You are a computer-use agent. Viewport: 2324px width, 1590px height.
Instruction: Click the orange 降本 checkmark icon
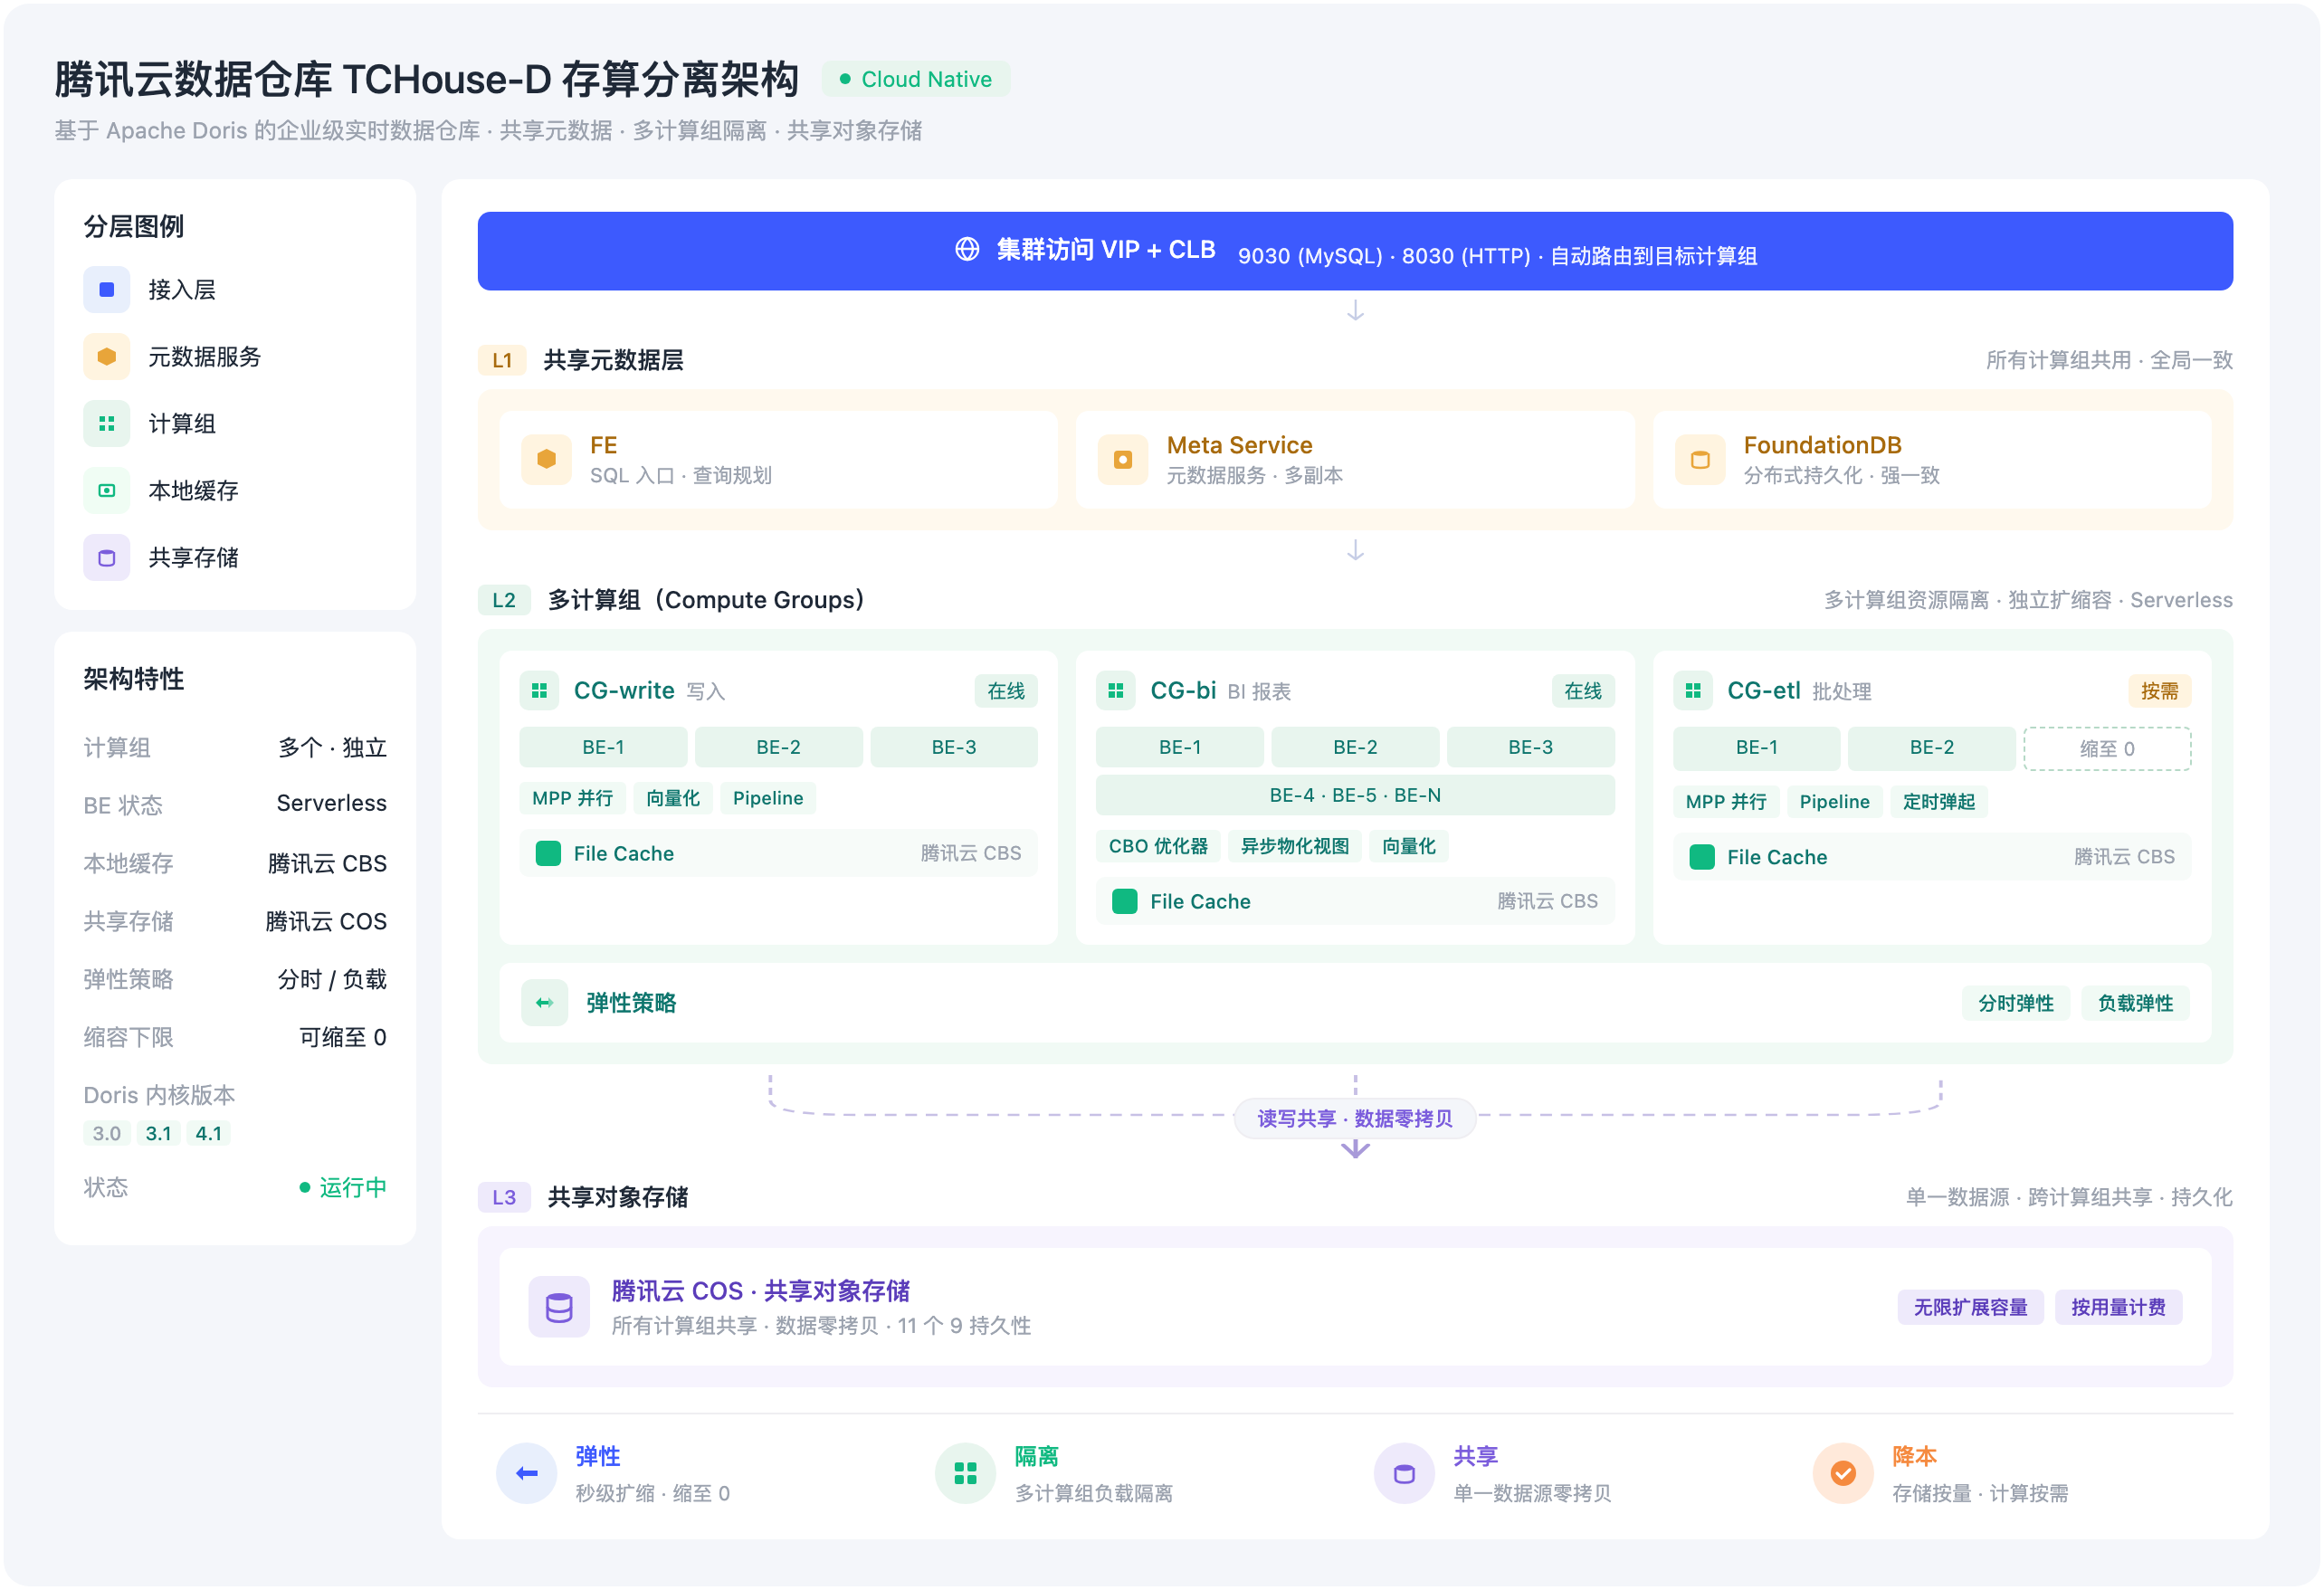[x=1844, y=1474]
